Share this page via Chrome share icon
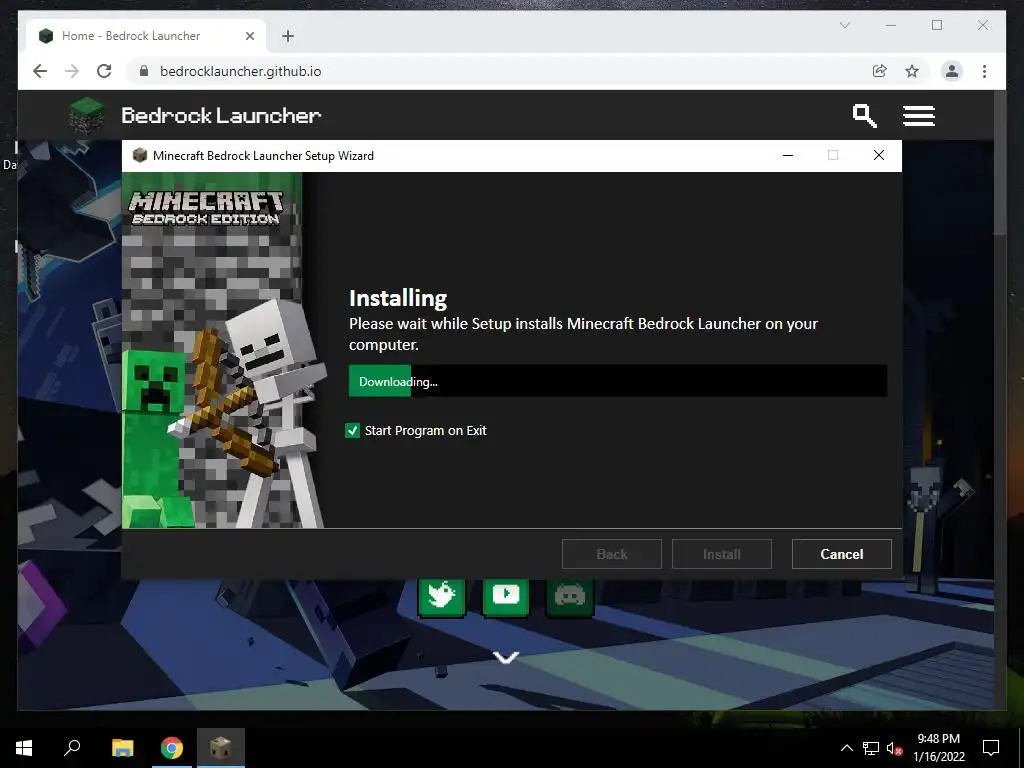 [880, 71]
